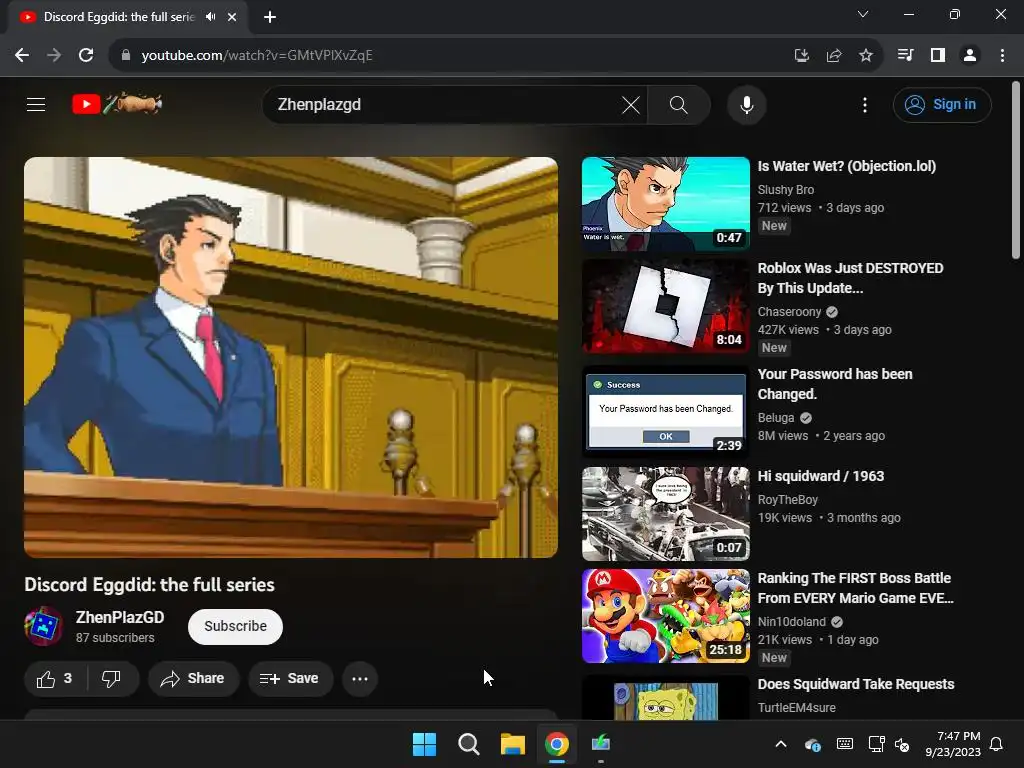Open the notifications bell in the tray
The height and width of the screenshot is (768, 1024).
[x=997, y=744]
